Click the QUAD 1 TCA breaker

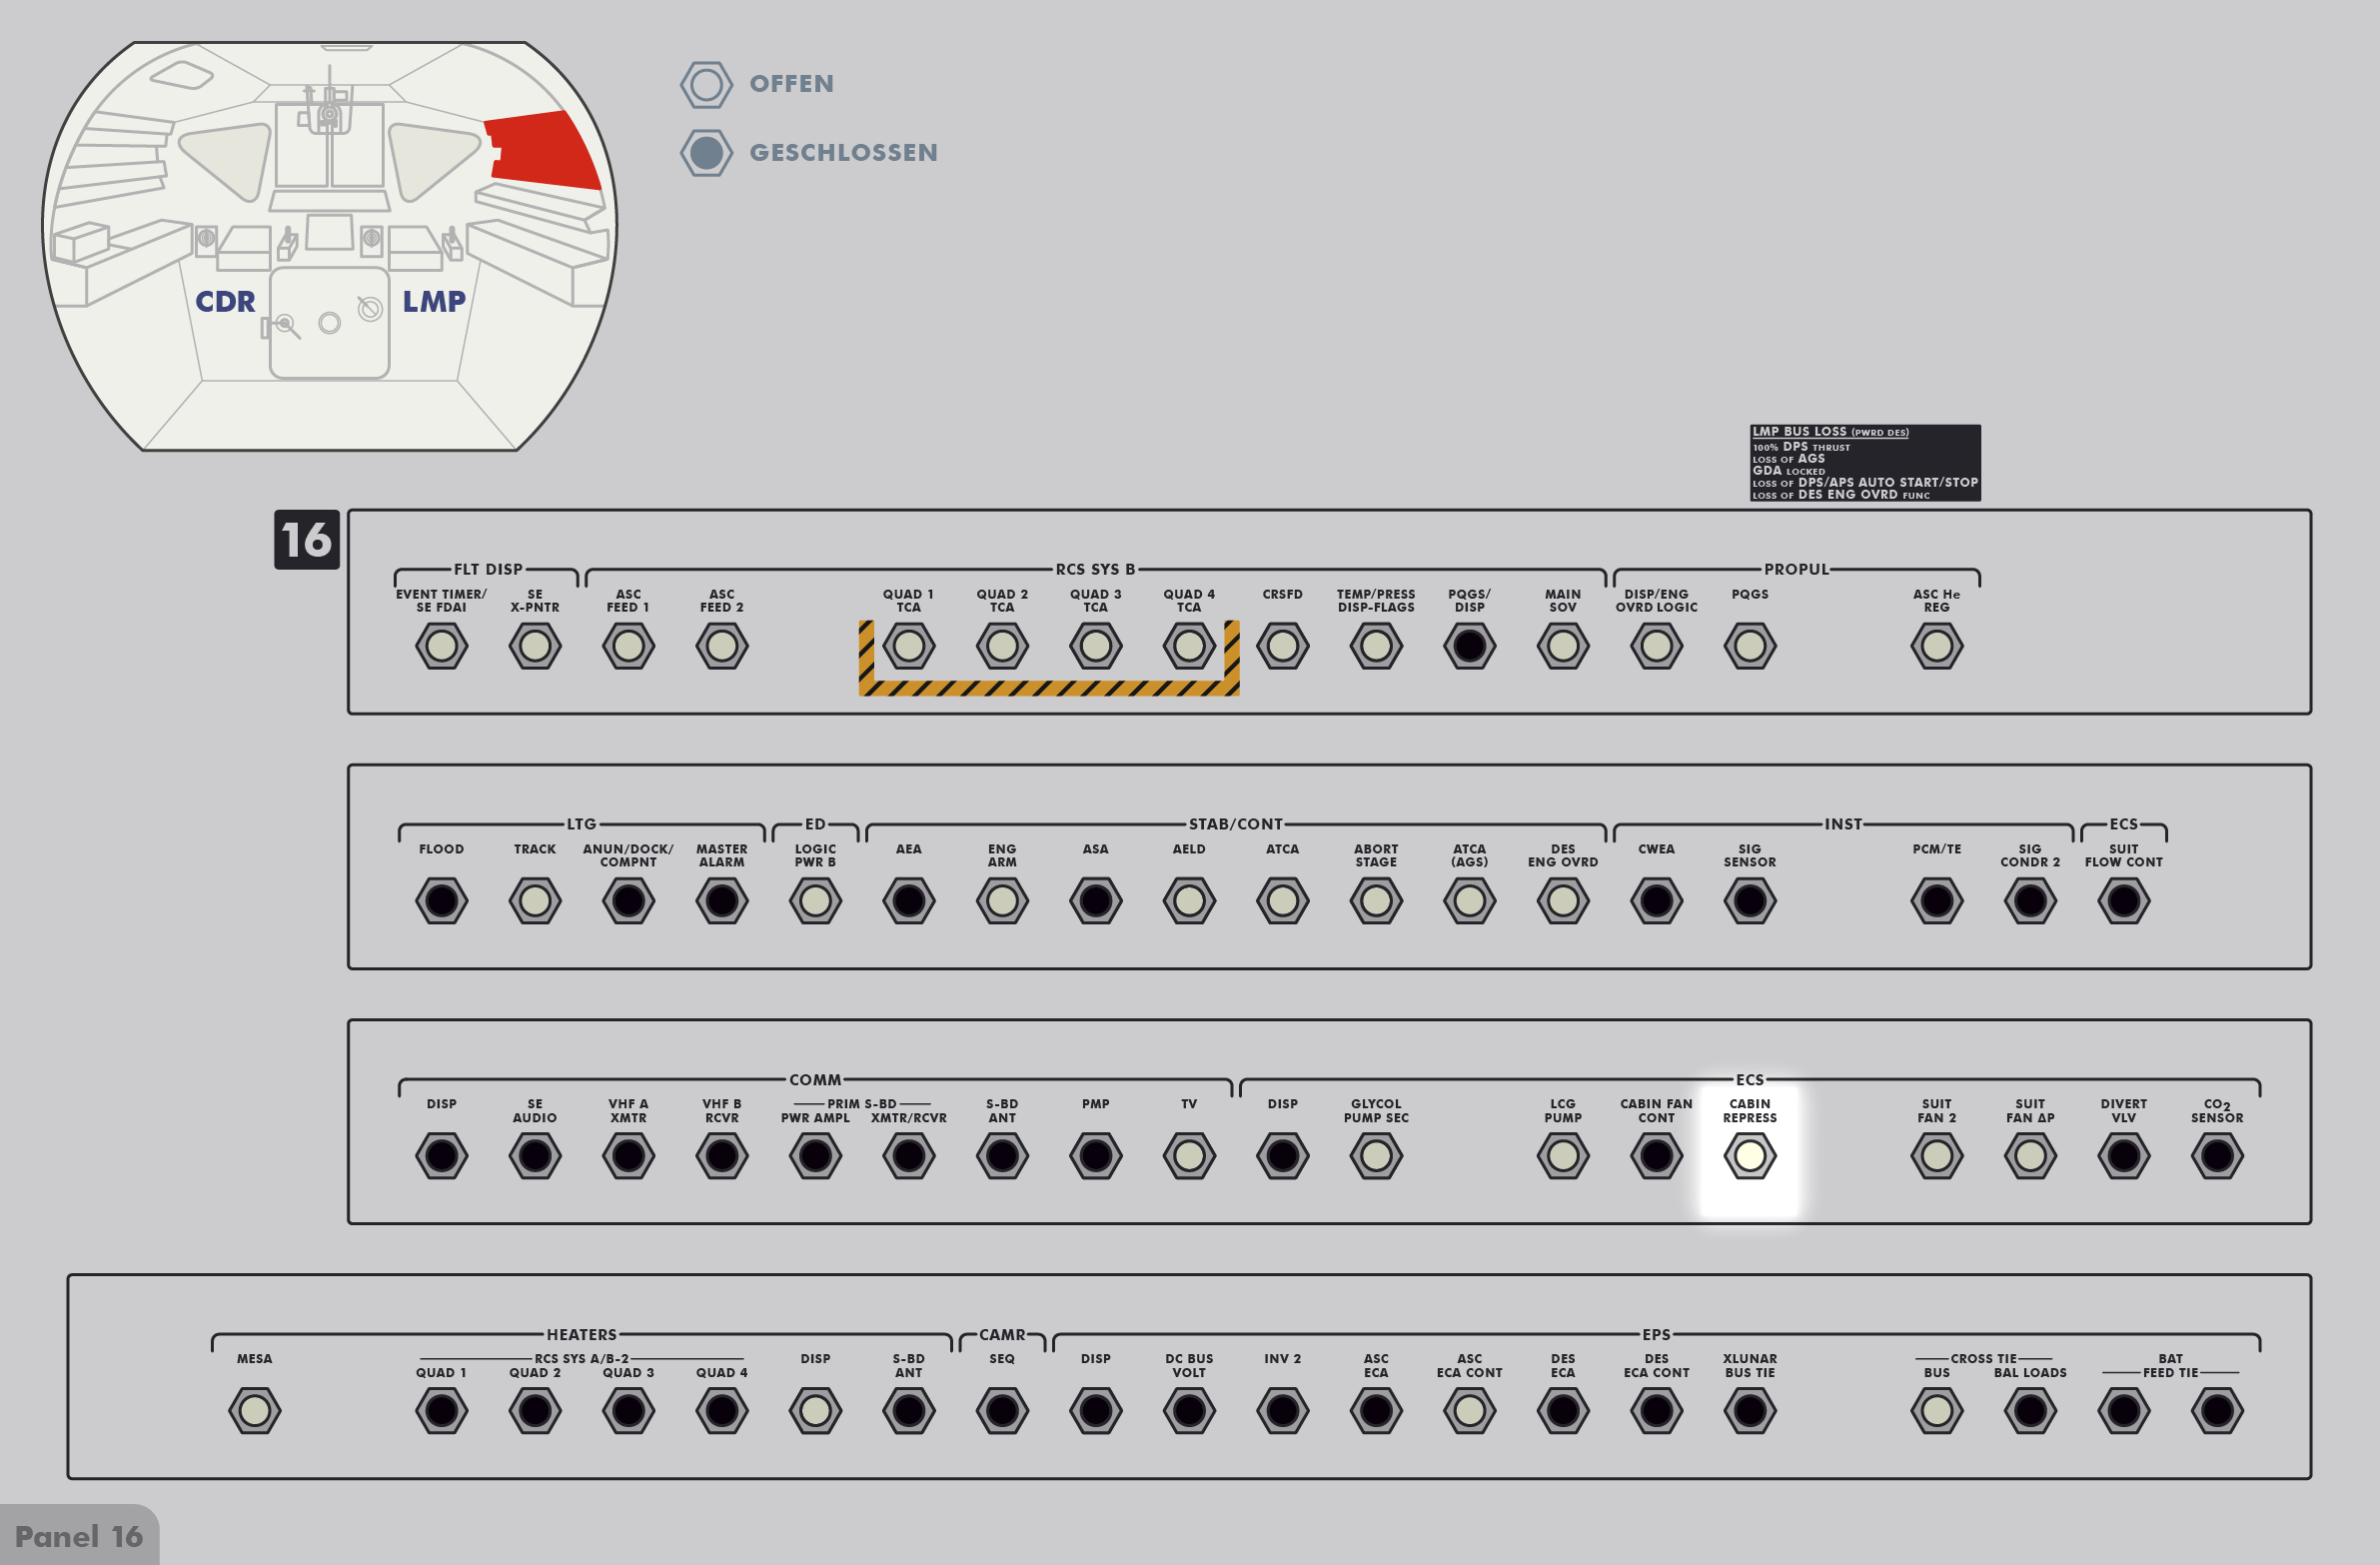pyautogui.click(x=908, y=646)
